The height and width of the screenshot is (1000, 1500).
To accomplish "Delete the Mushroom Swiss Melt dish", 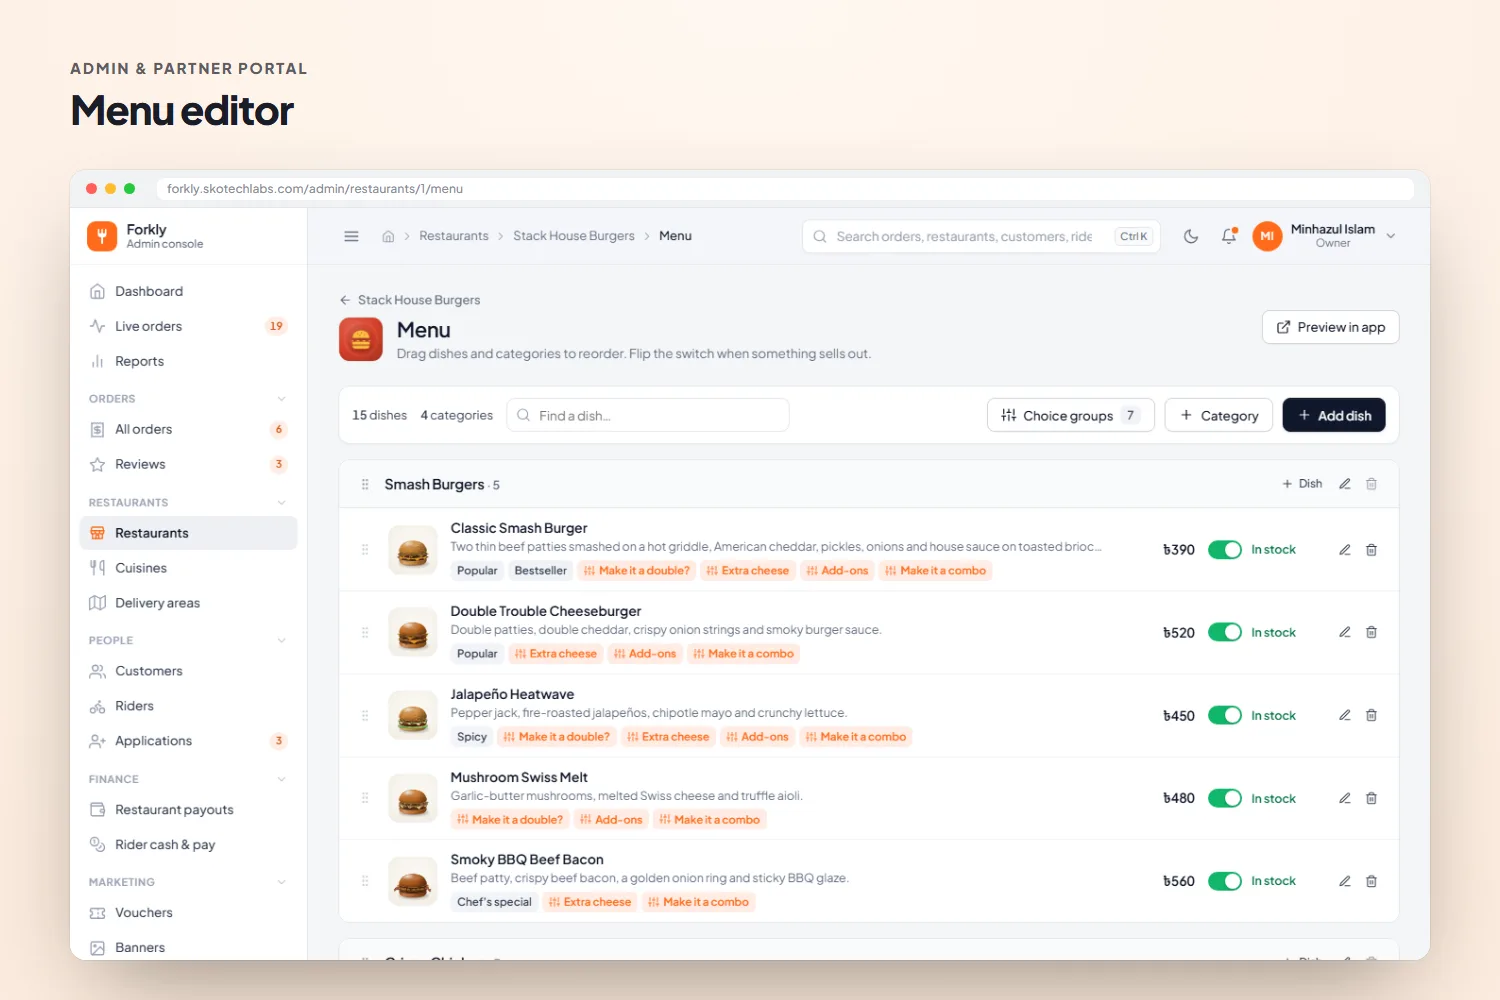I will 1372,798.
